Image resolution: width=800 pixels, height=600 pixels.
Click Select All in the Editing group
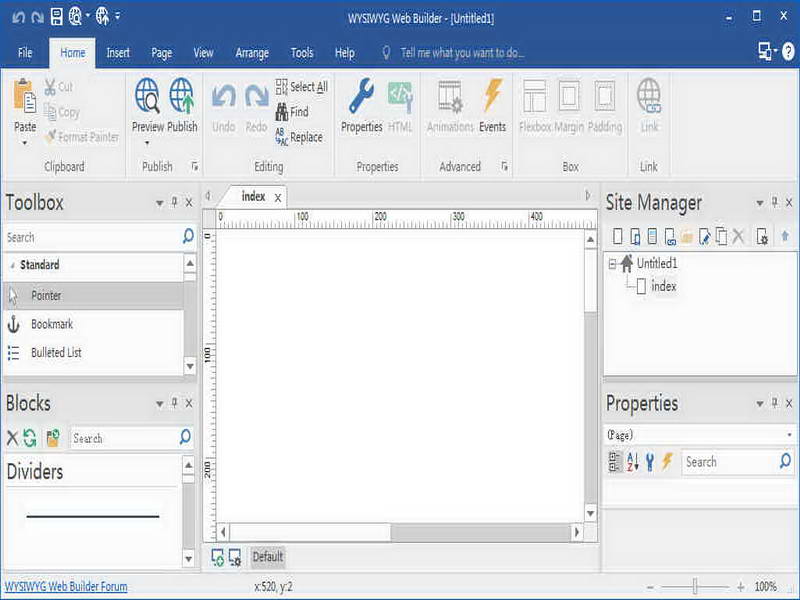pos(302,87)
